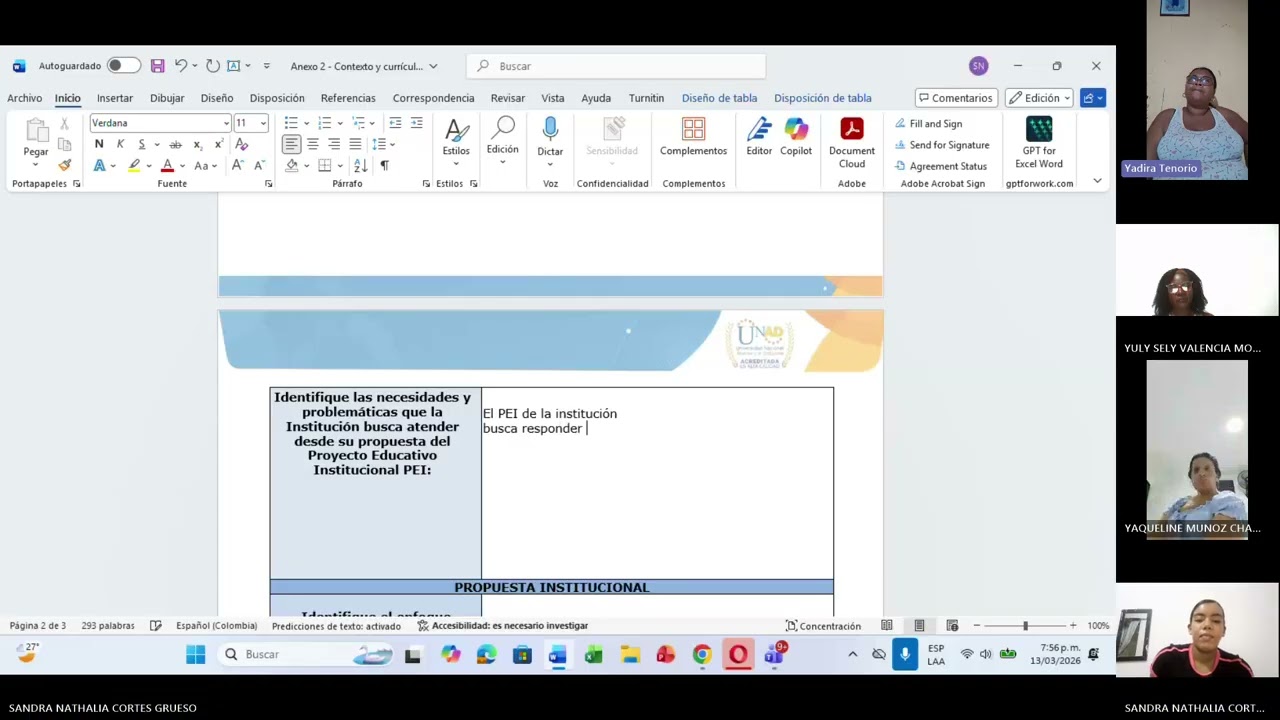Image resolution: width=1280 pixels, height=720 pixels.
Task: Expand the bullet list options arrow
Action: click(306, 123)
